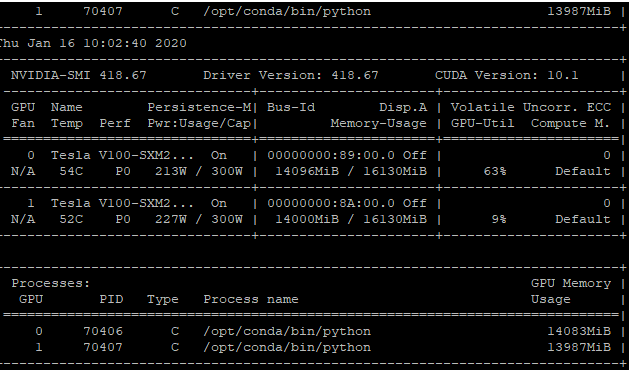Click the 'Bus-Id' column header
Viewport: 629px width, 370px height.
(291, 107)
